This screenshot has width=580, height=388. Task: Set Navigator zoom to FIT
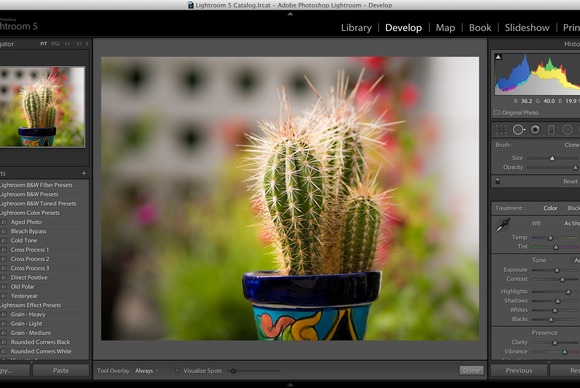[x=44, y=44]
